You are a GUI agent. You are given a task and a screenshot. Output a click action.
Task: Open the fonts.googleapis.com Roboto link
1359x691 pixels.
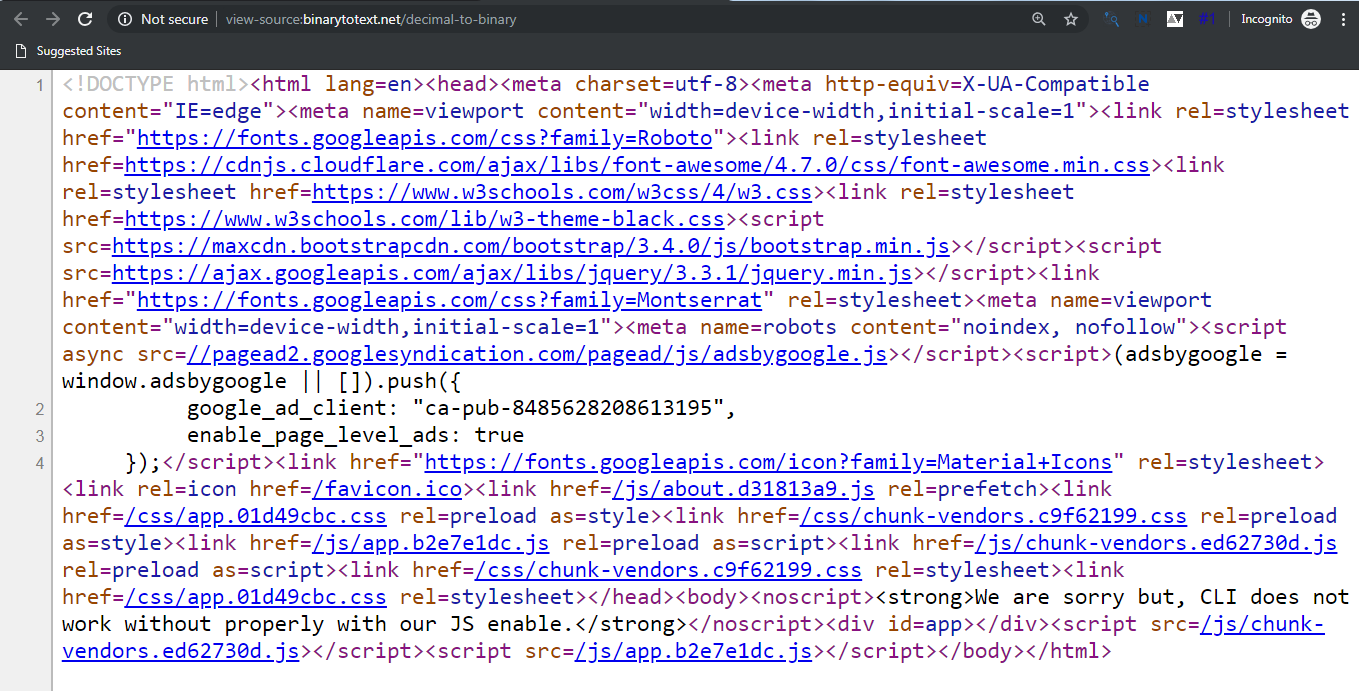(424, 138)
